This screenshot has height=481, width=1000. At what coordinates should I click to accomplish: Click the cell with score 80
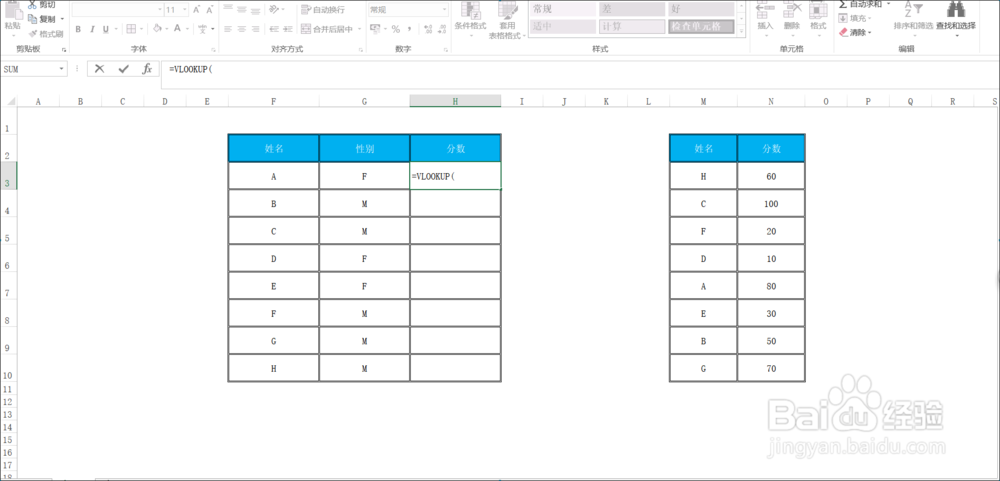771,286
